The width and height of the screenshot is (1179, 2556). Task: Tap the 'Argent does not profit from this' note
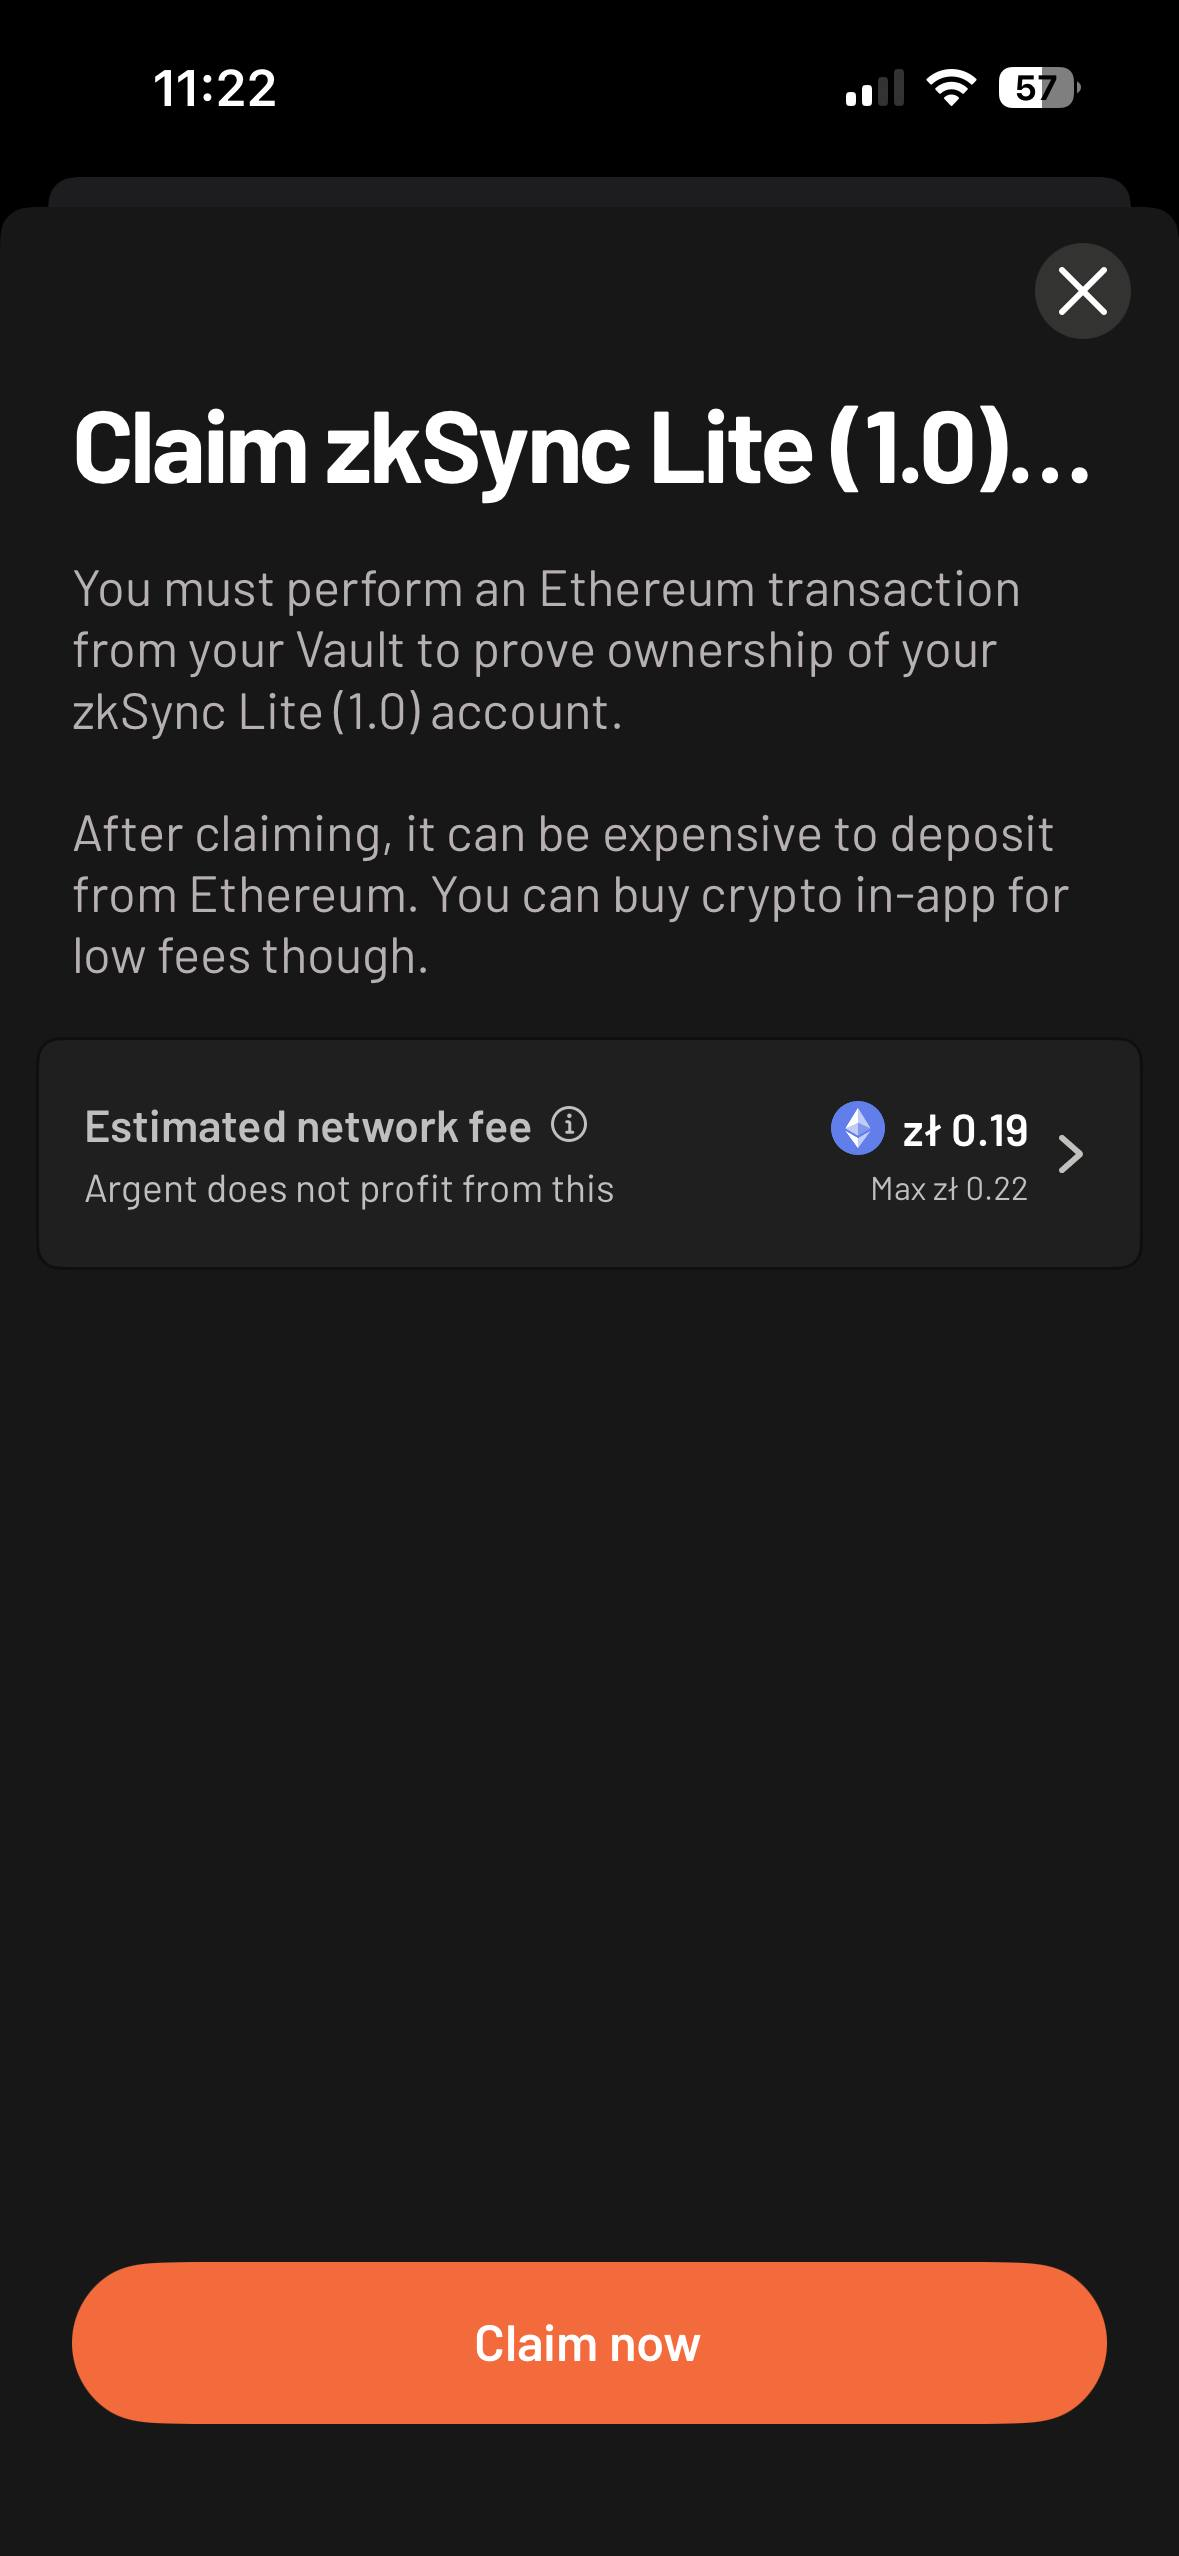coord(349,1189)
